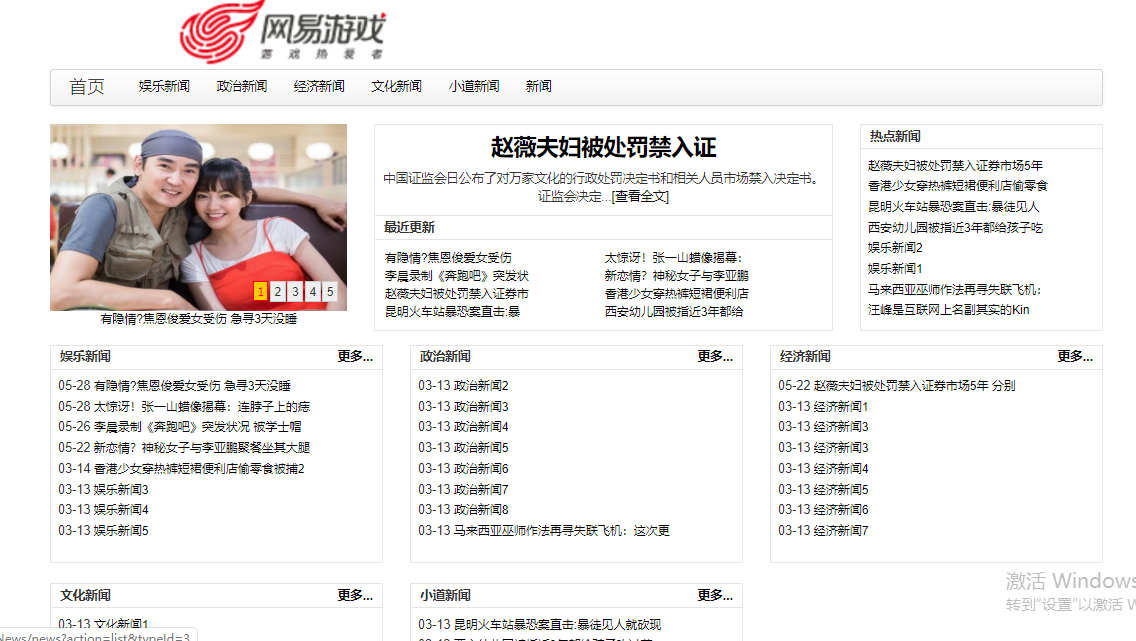Screen dimensions: 1136x641
Task: Open hot news 娱乐新闻1
Action: click(x=895, y=269)
